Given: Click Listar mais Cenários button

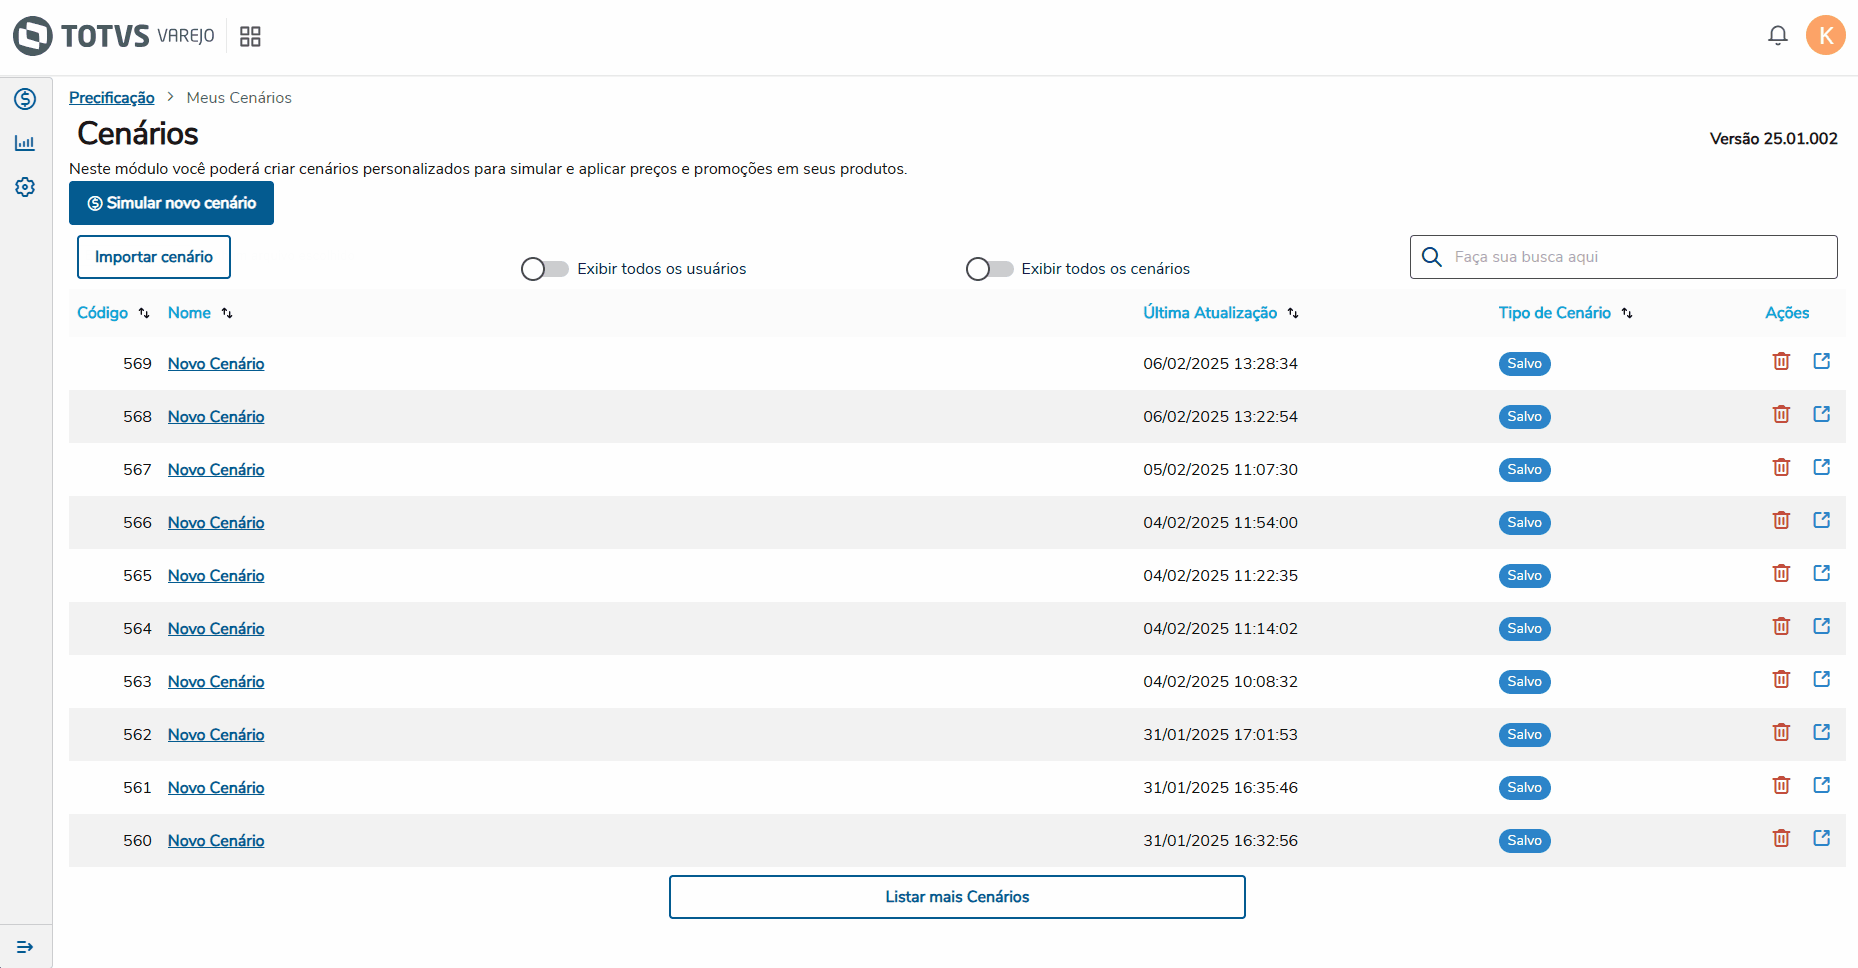Looking at the screenshot, I should 957,897.
